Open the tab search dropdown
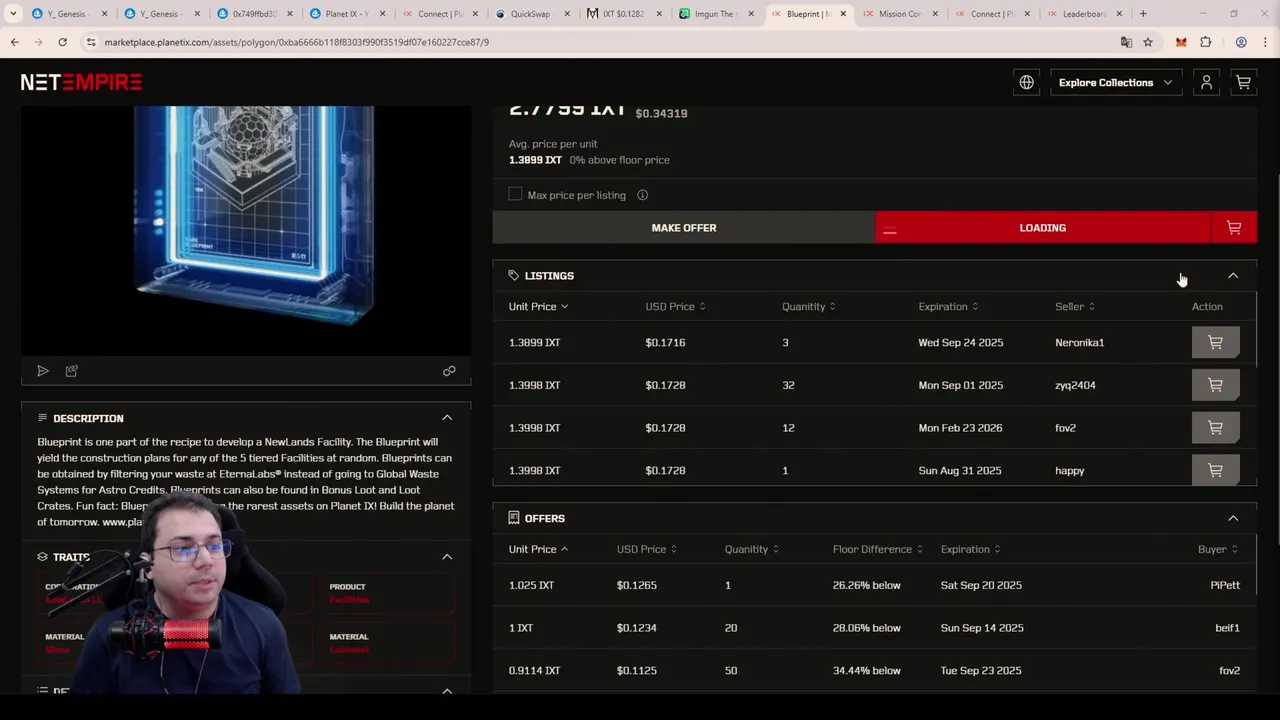The image size is (1280, 720). click(x=13, y=14)
